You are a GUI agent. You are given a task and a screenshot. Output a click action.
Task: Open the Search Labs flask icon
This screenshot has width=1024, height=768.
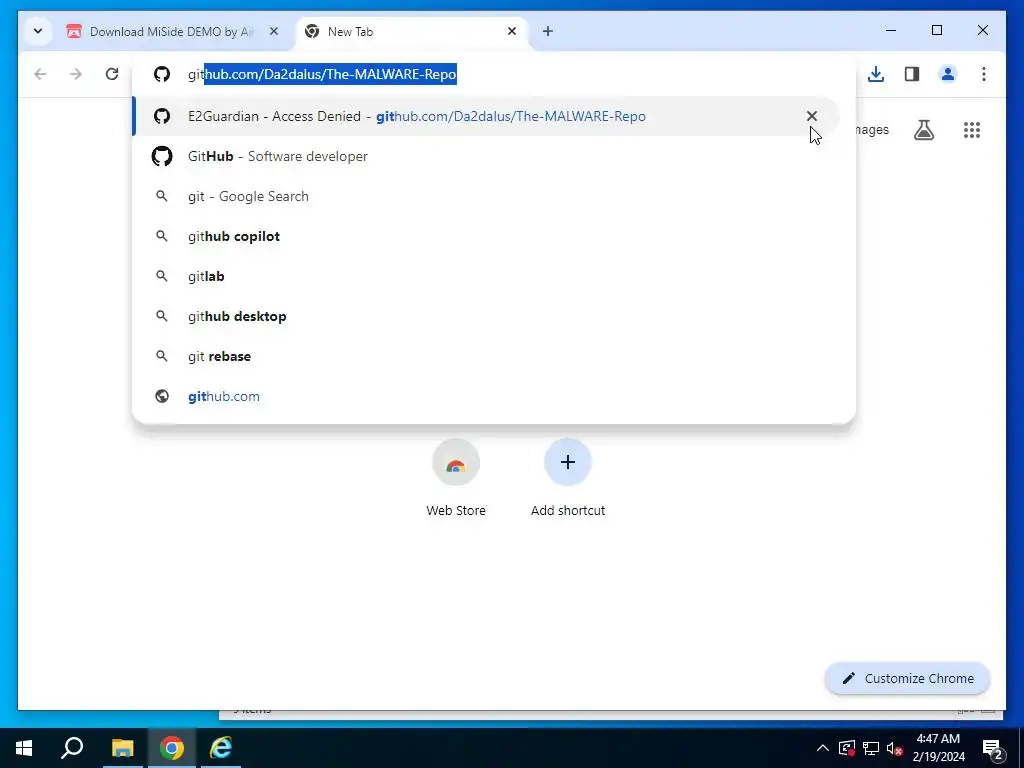coord(923,130)
